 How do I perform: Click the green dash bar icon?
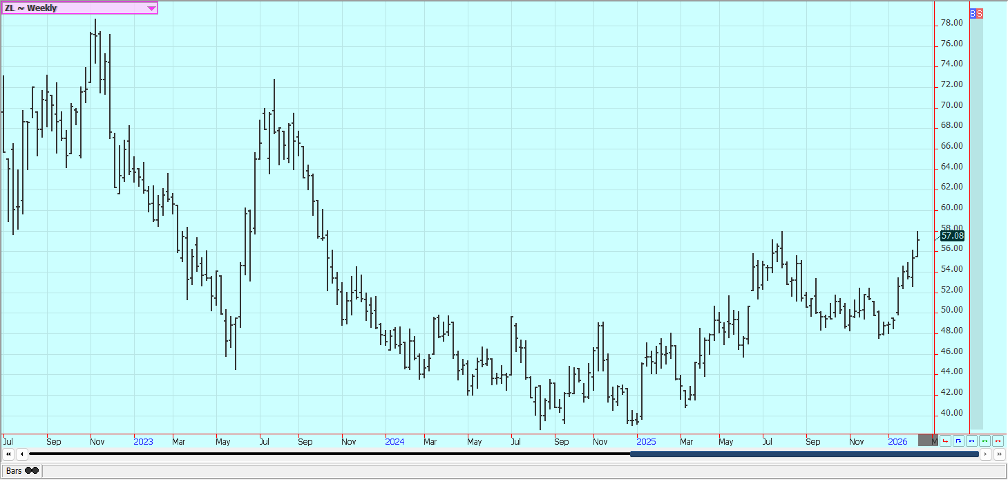984,440
